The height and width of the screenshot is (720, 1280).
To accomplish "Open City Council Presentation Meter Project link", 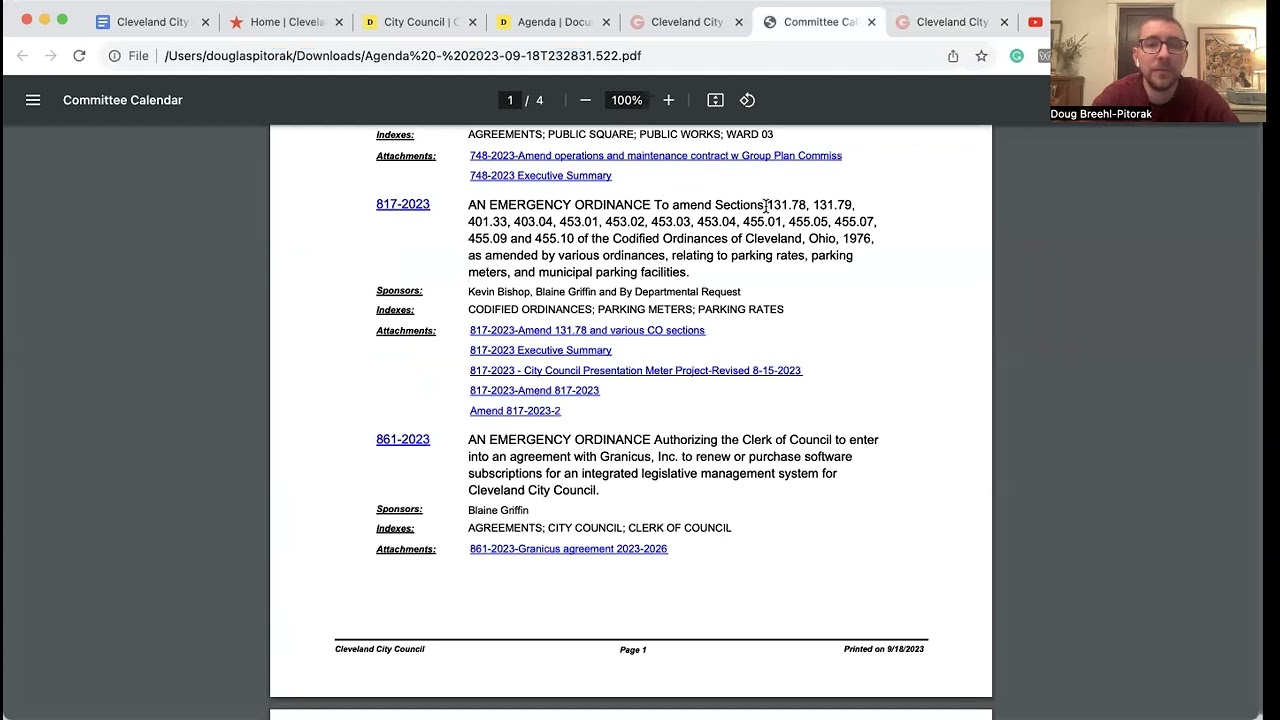I will click(635, 370).
